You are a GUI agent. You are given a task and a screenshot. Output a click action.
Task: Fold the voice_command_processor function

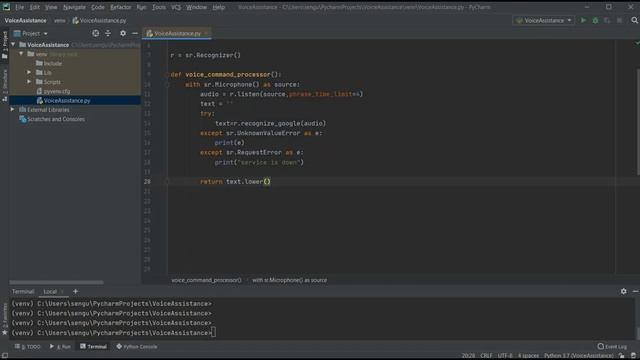click(x=167, y=75)
